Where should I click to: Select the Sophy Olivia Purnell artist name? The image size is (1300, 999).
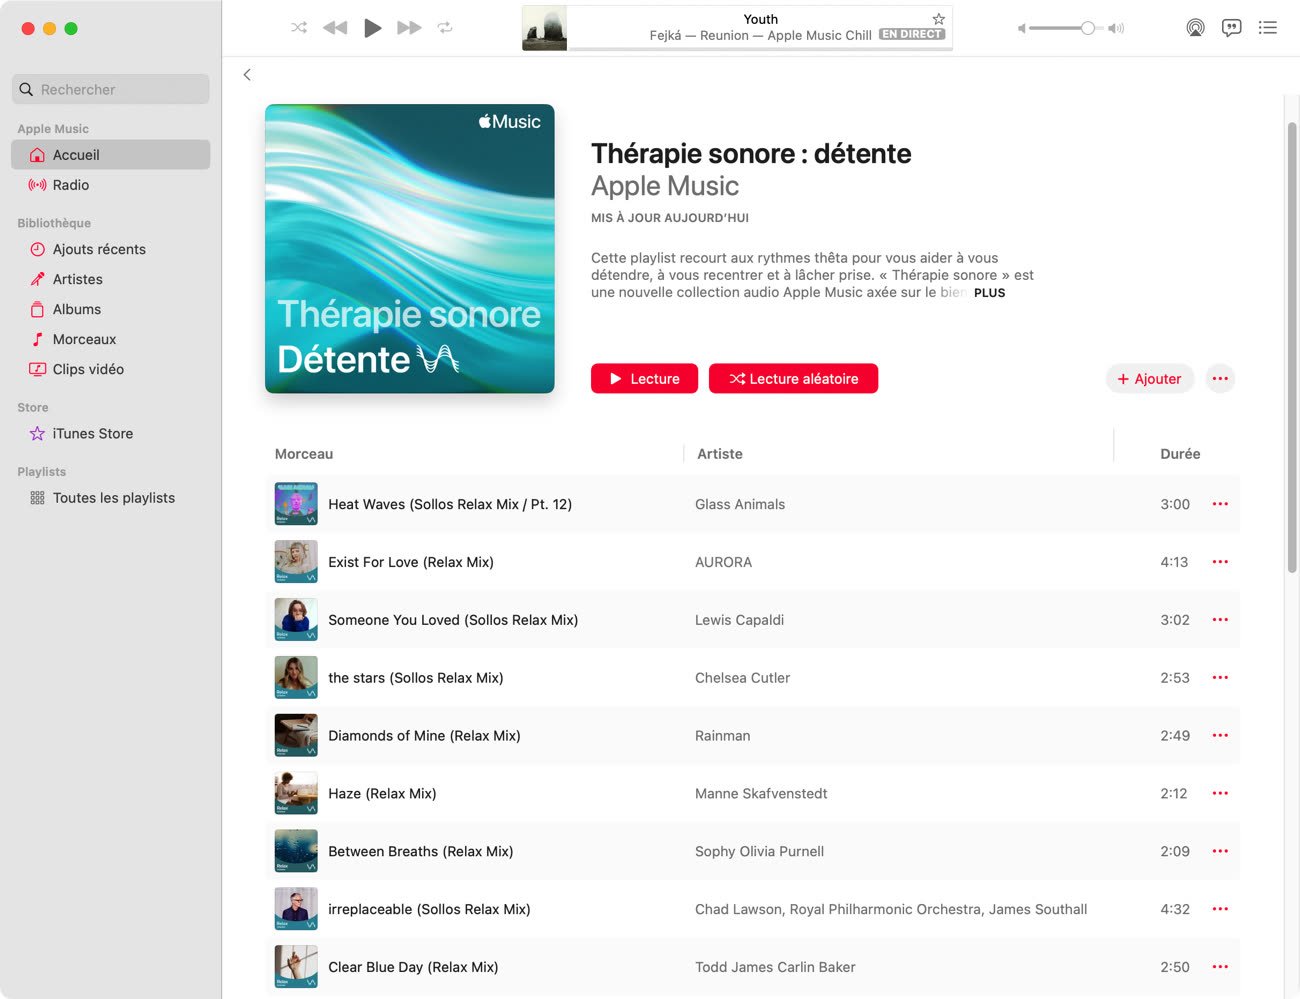759,852
